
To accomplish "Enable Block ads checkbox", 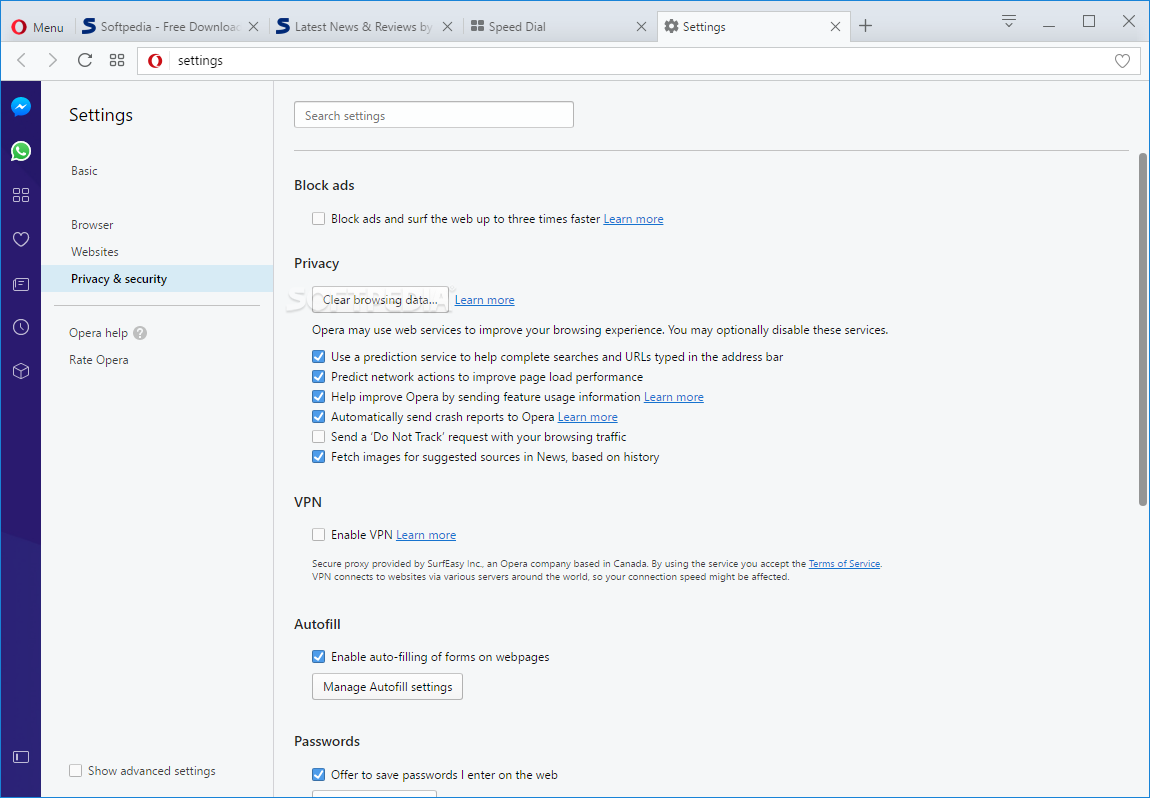I will pos(318,219).
